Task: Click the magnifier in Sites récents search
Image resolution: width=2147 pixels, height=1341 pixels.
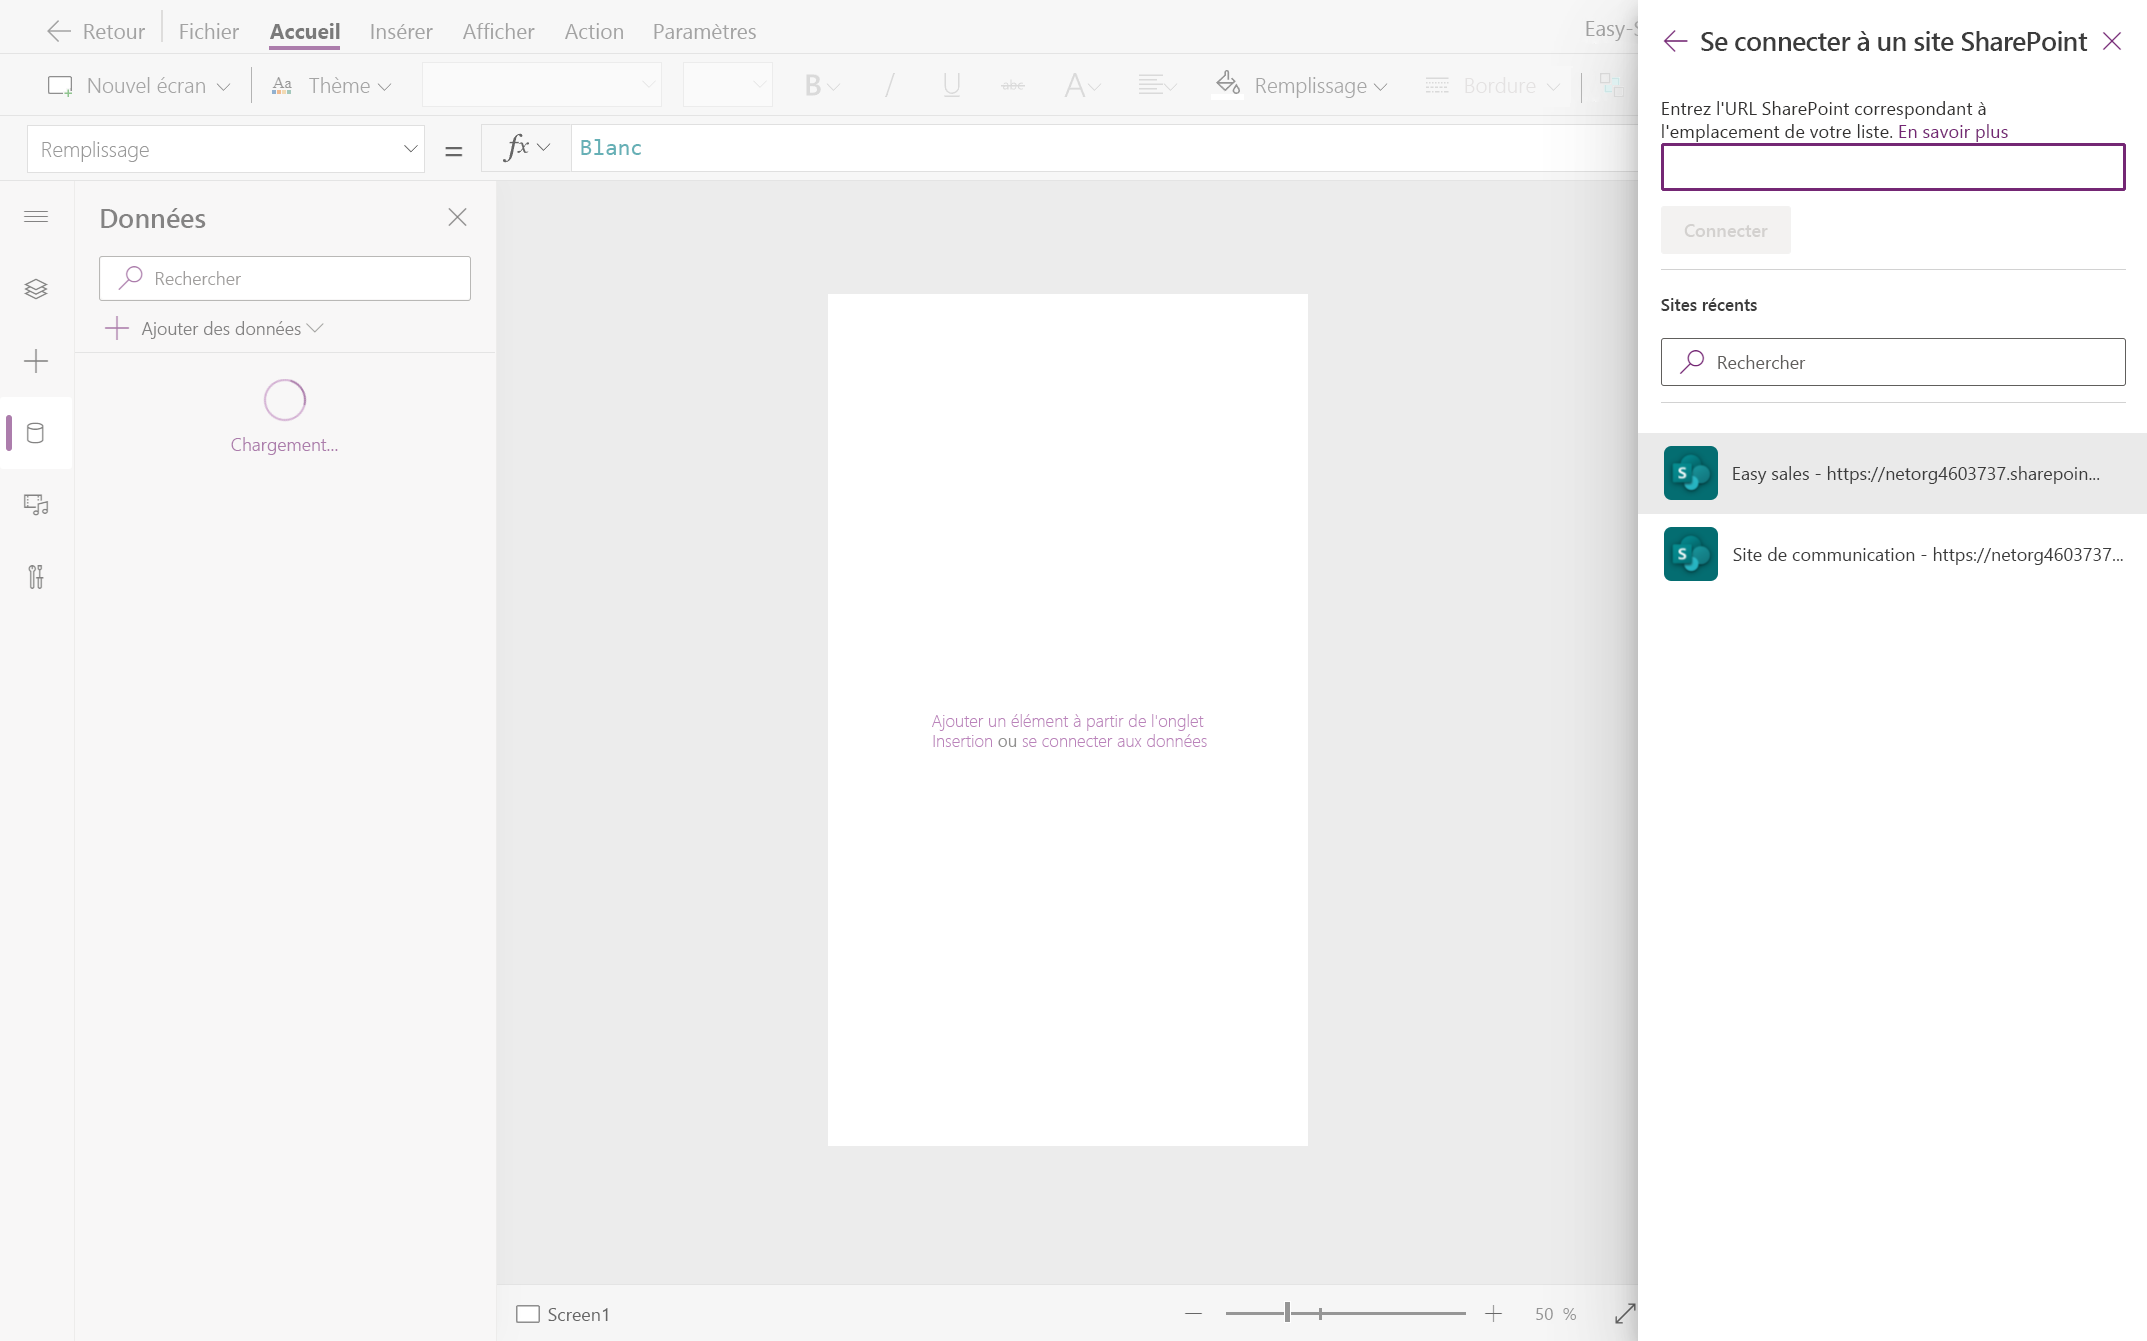Action: pyautogui.click(x=1692, y=362)
